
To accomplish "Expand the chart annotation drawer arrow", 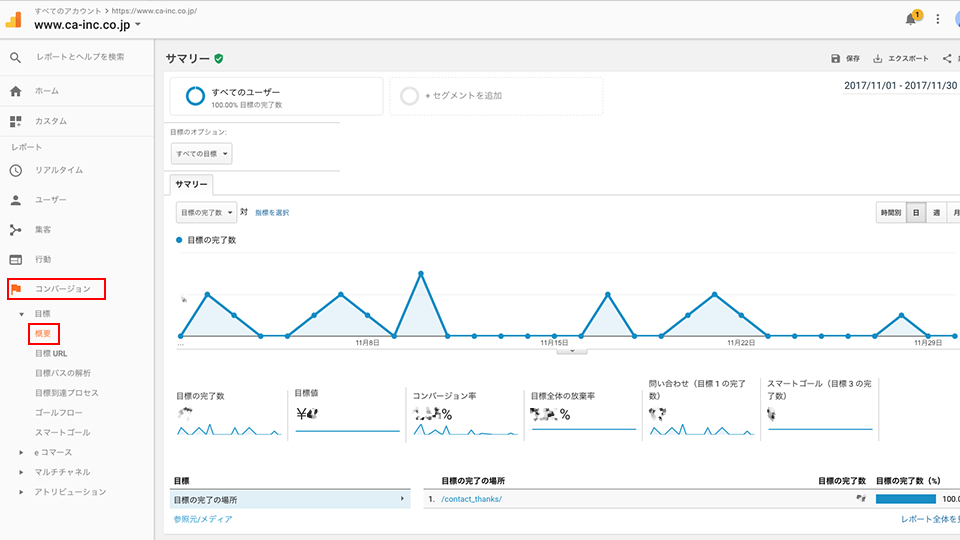I will tap(572, 351).
